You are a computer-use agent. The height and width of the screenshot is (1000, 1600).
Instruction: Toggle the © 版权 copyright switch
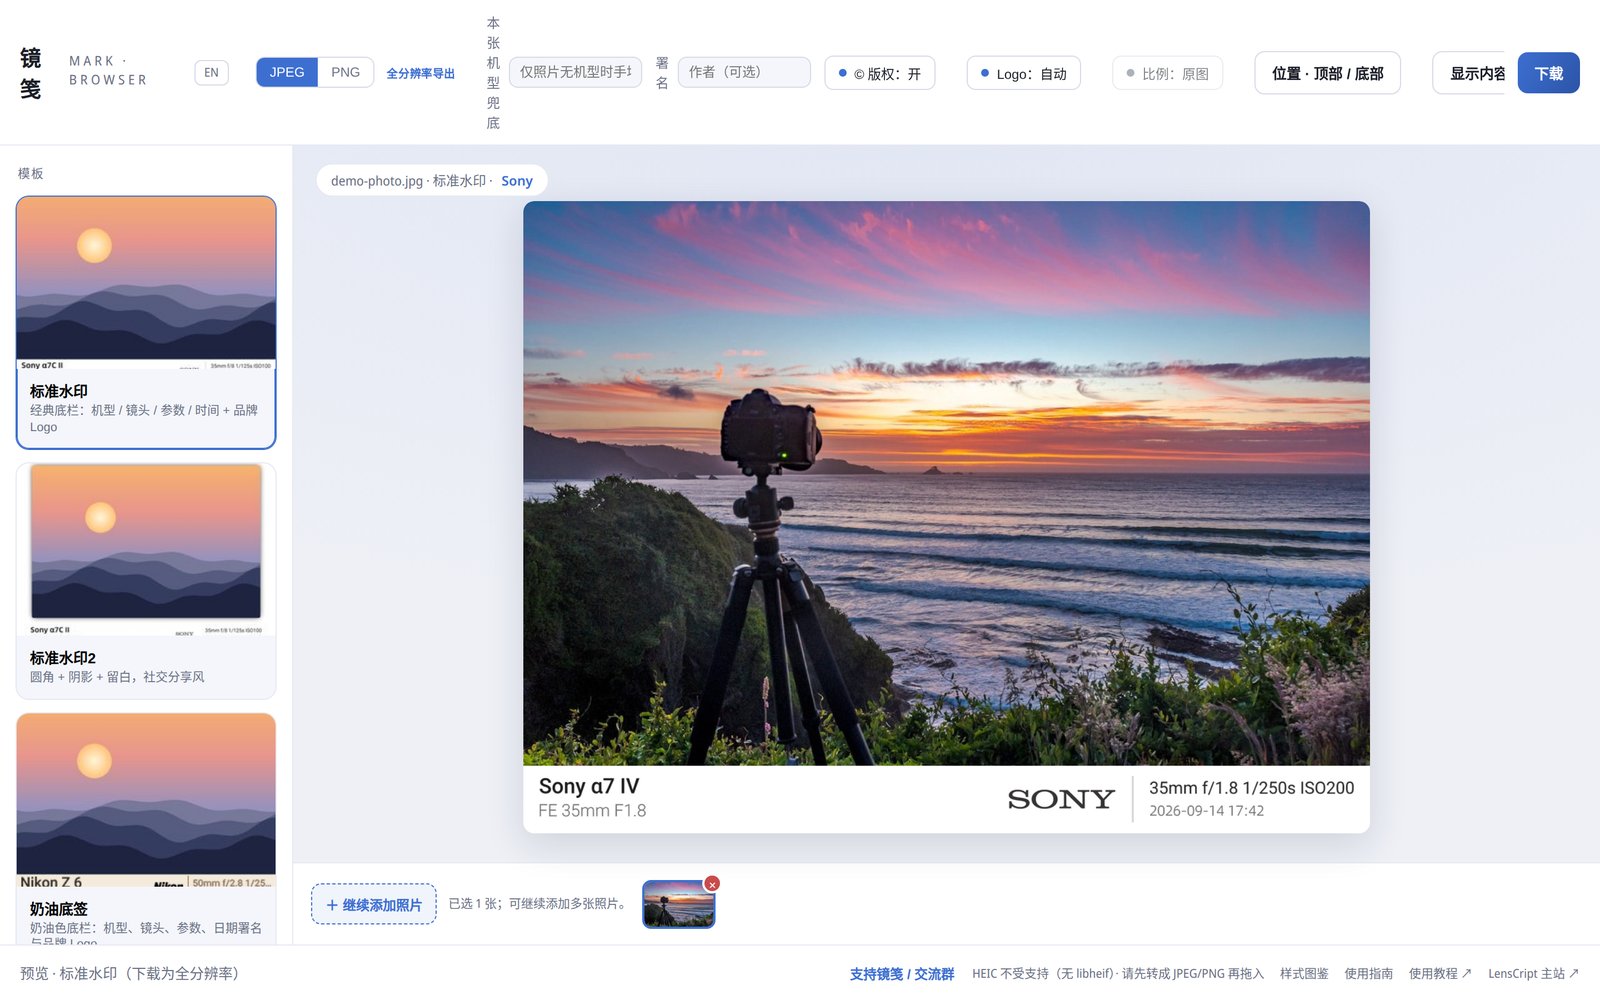coord(880,73)
